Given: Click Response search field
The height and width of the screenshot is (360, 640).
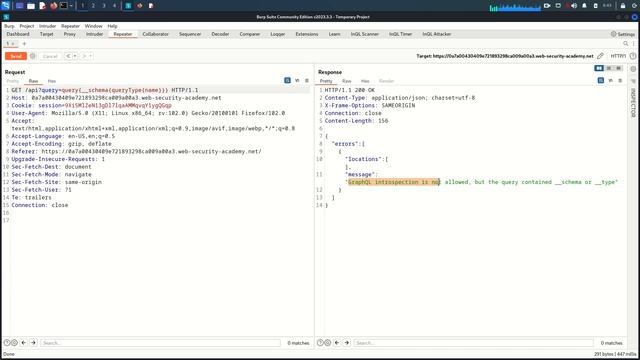Looking at the screenshot, I should pos(473,343).
